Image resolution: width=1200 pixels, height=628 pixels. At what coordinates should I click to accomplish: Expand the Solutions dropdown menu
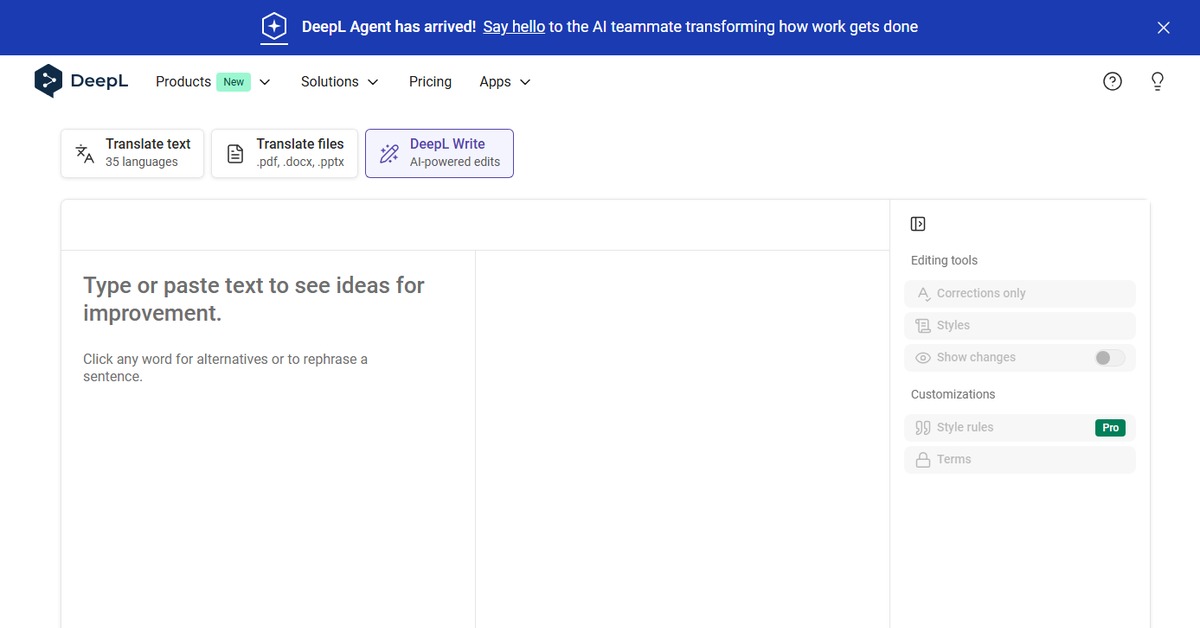coord(339,82)
